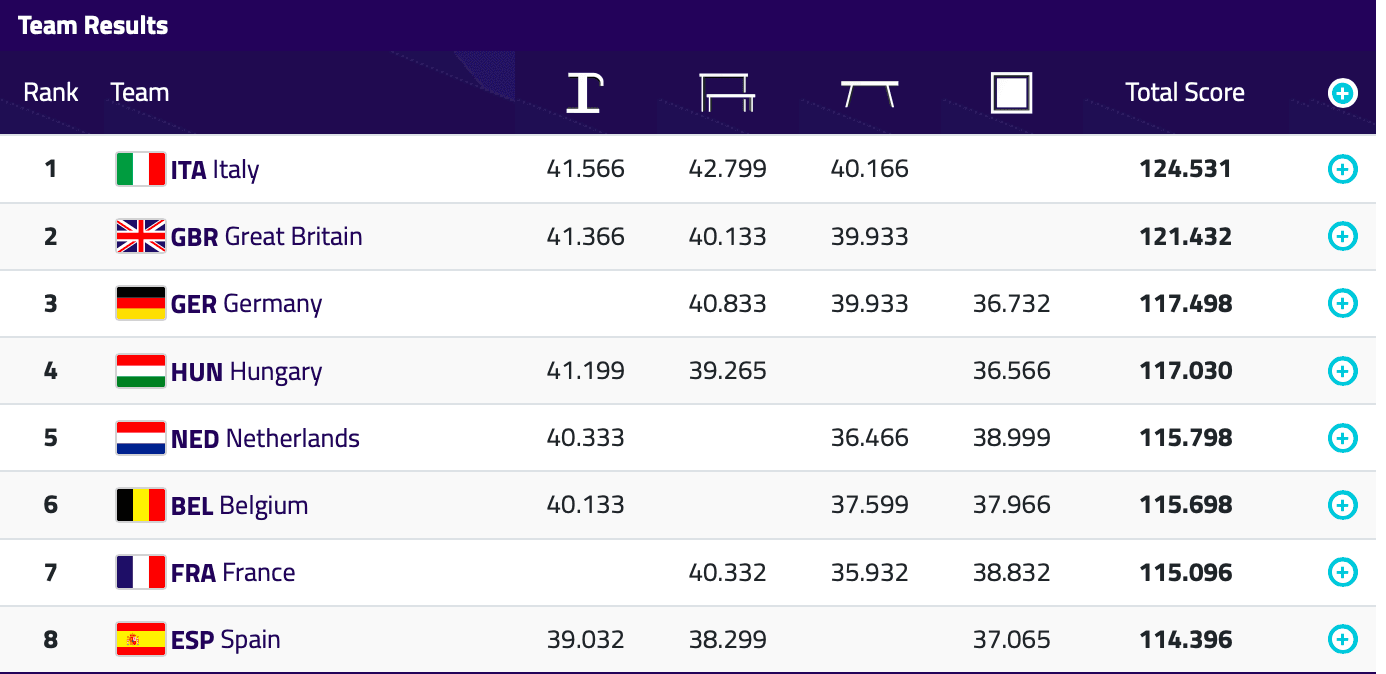Click the Team Results section title
Image resolution: width=1386 pixels, height=674 pixels.
93,26
